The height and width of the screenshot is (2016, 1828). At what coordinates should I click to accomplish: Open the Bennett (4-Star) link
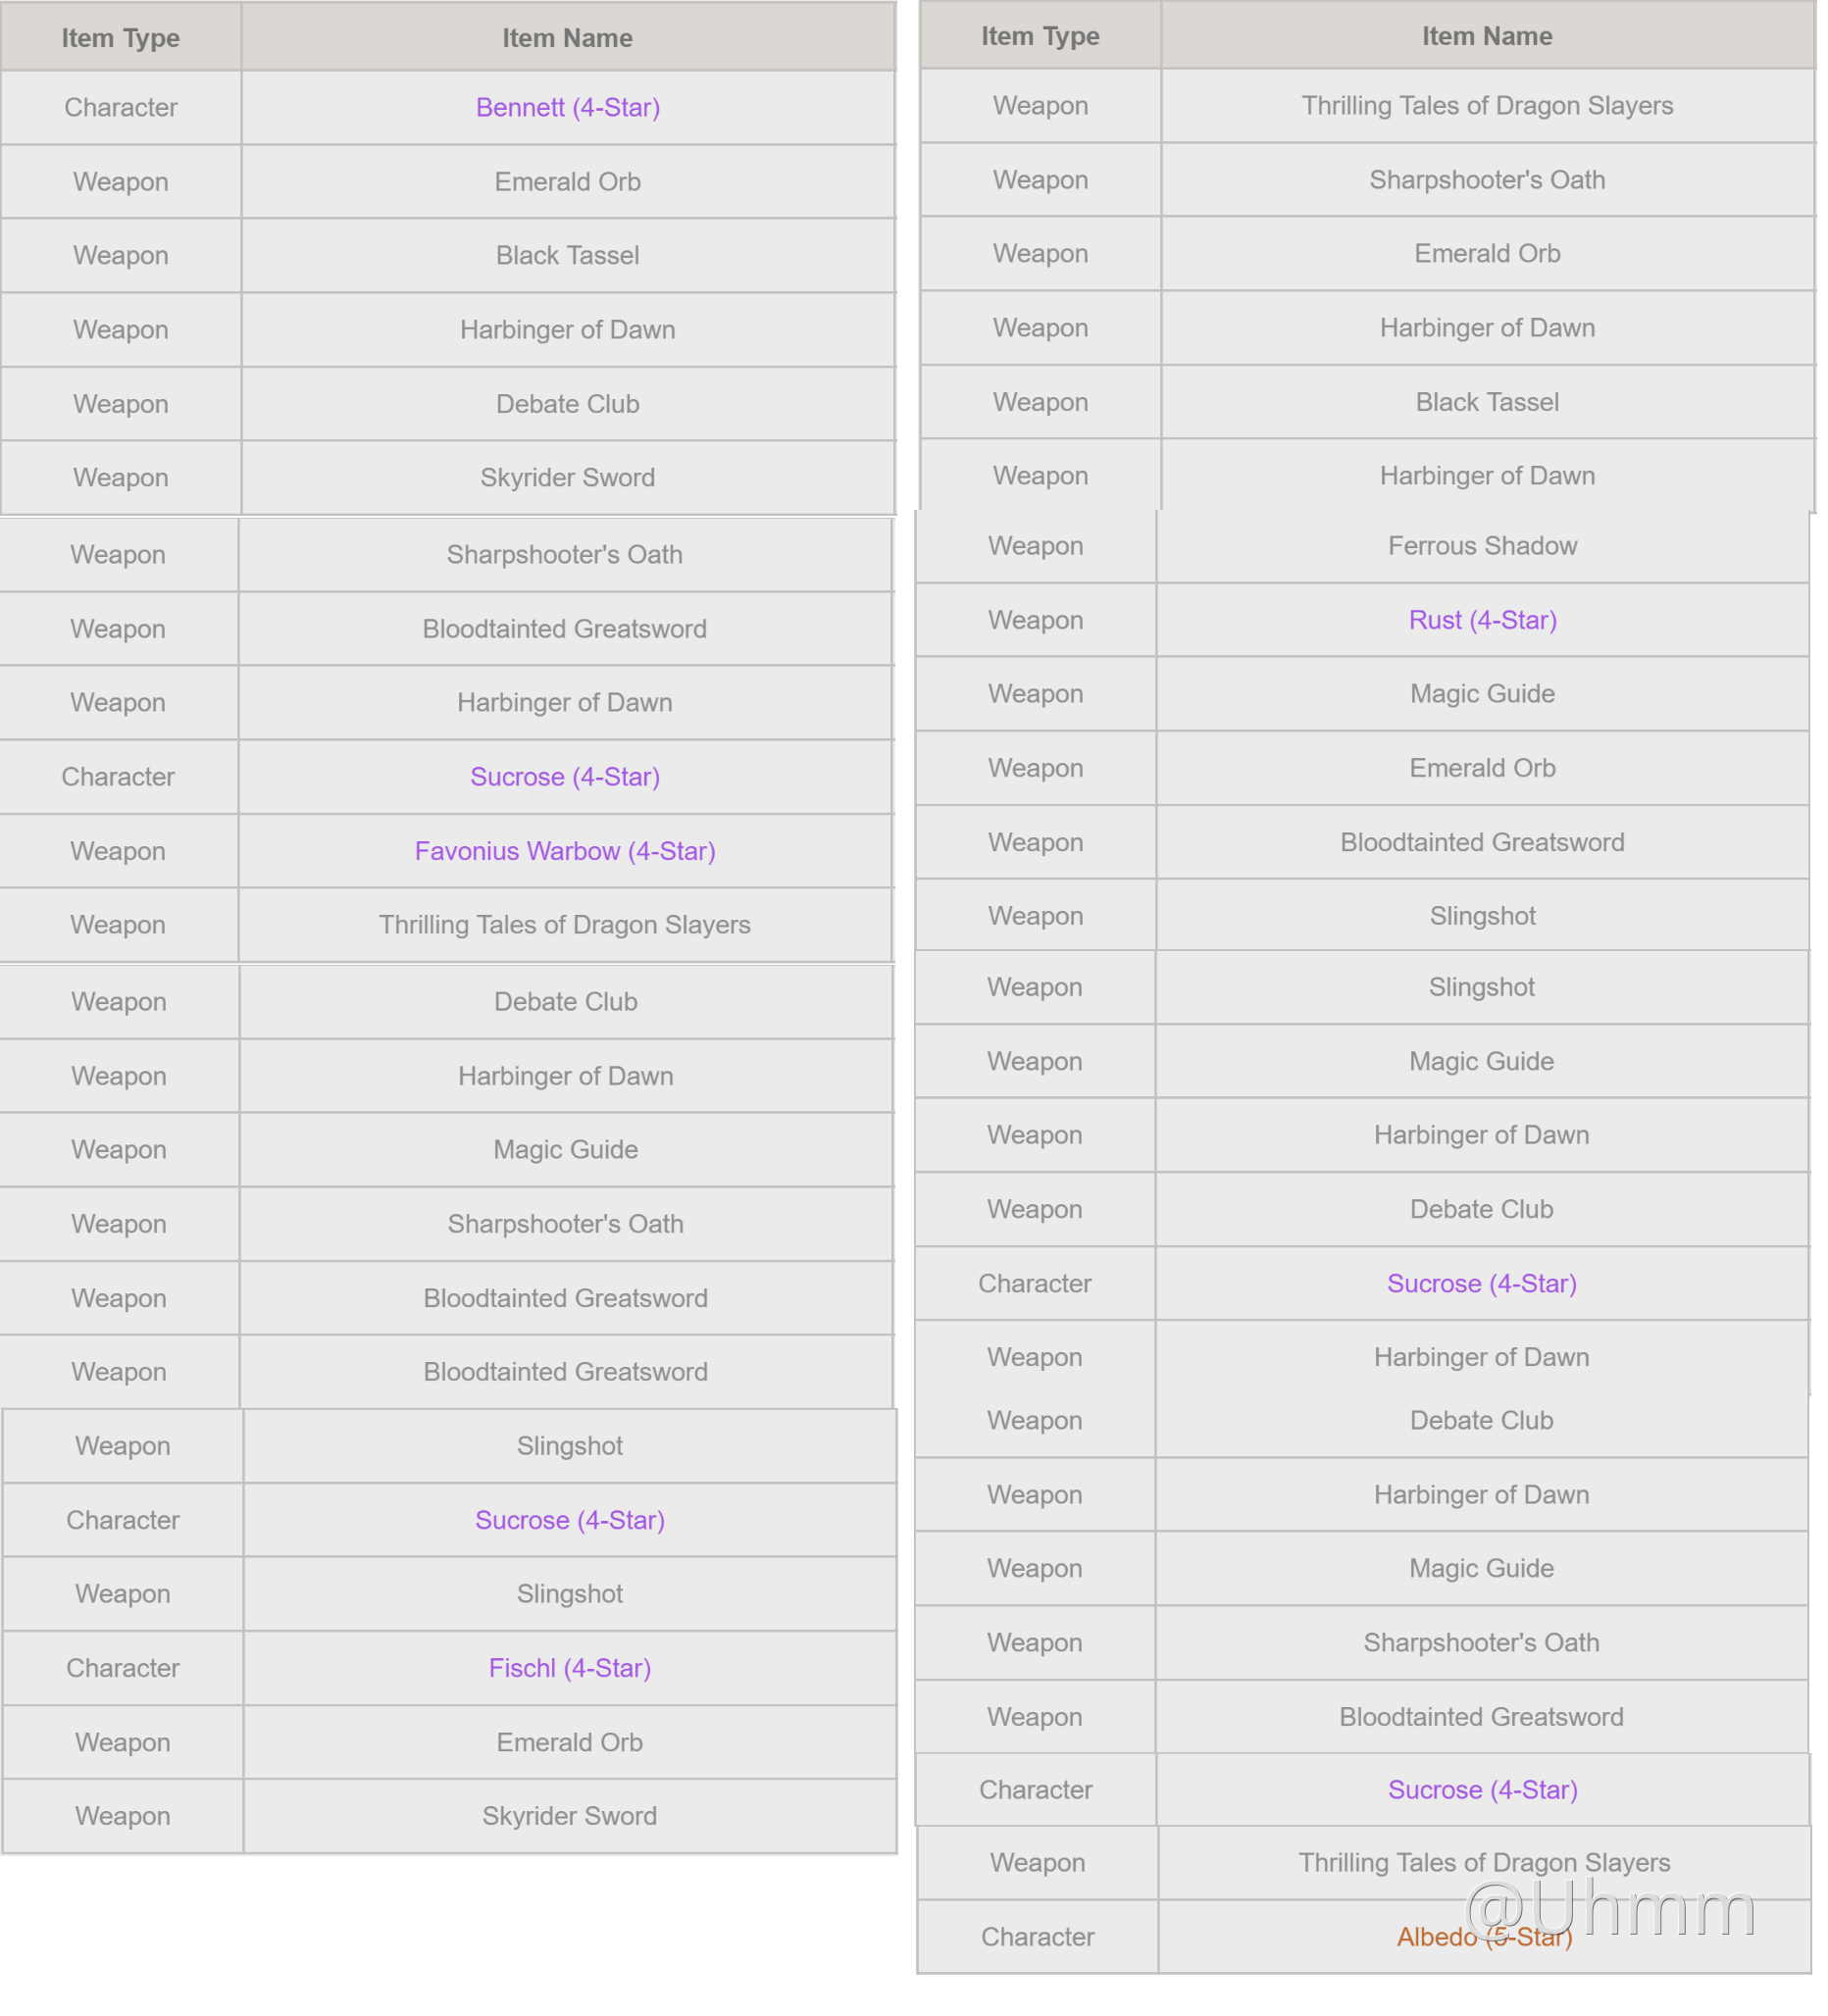[567, 107]
